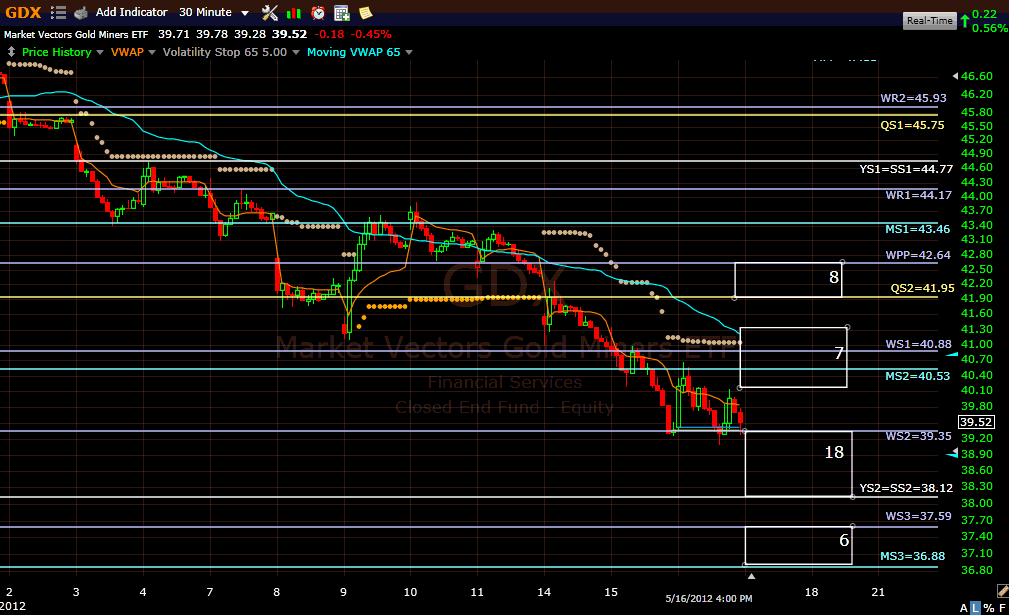The image size is (1009, 615).
Task: Click the Moving VWAP 65 indicator label
Action: tap(353, 52)
